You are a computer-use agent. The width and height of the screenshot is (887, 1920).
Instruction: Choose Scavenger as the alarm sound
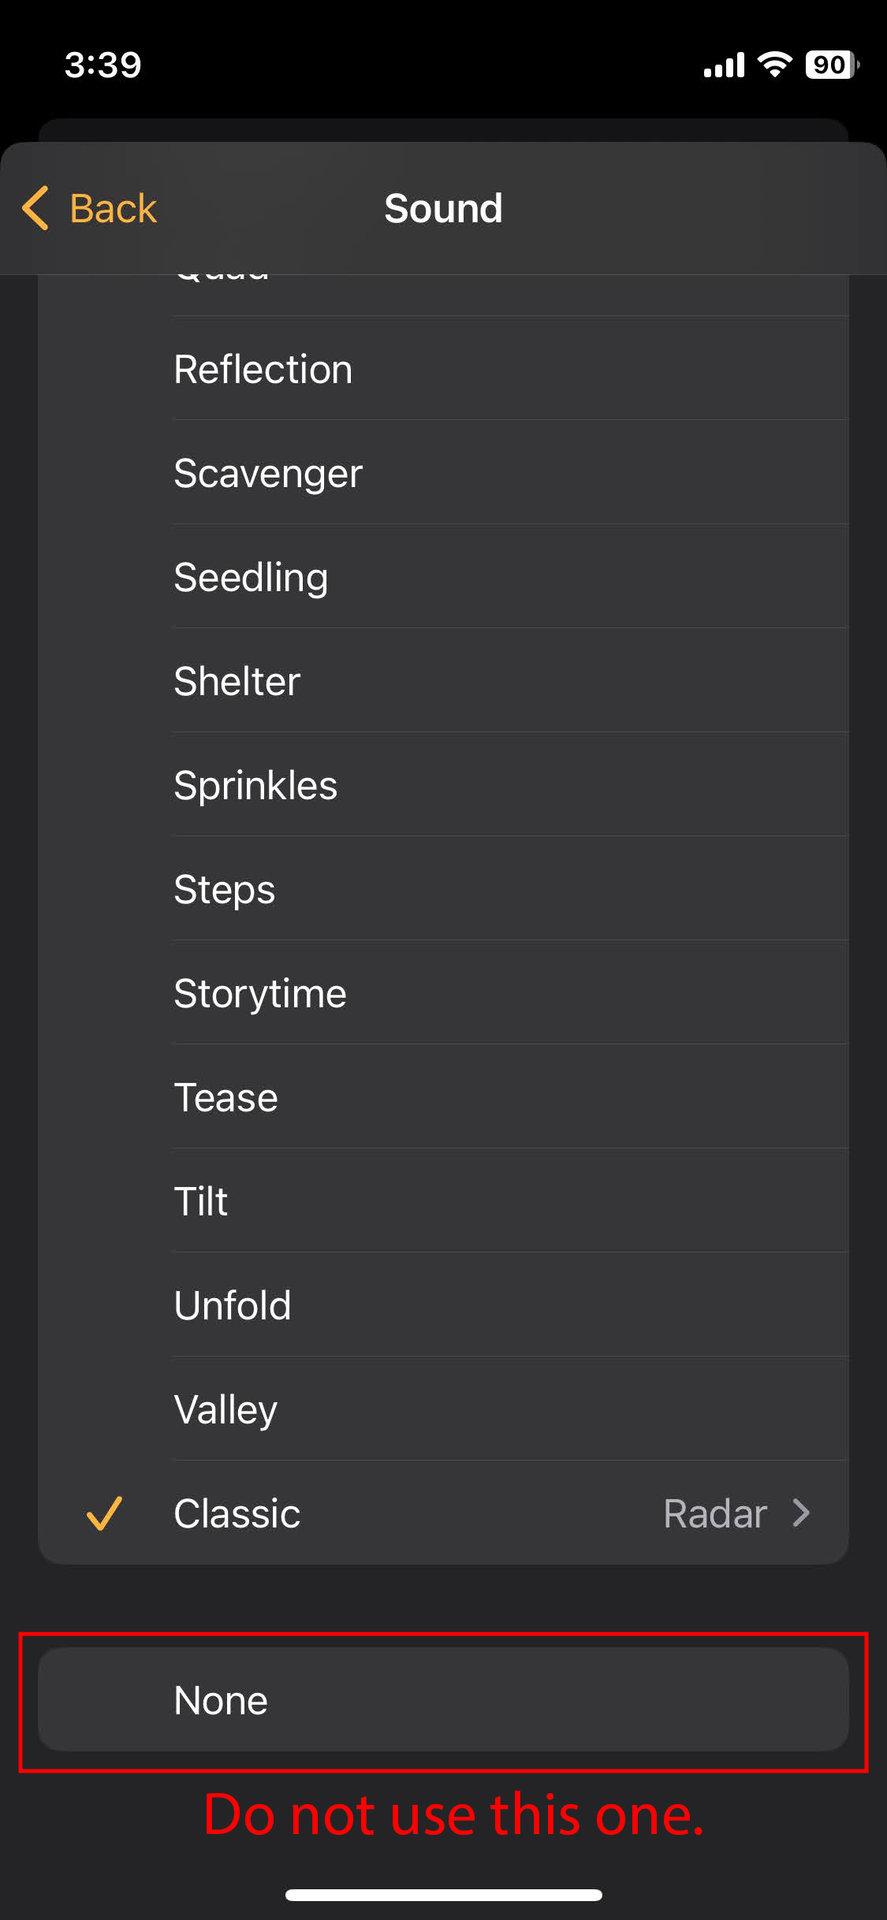[268, 473]
